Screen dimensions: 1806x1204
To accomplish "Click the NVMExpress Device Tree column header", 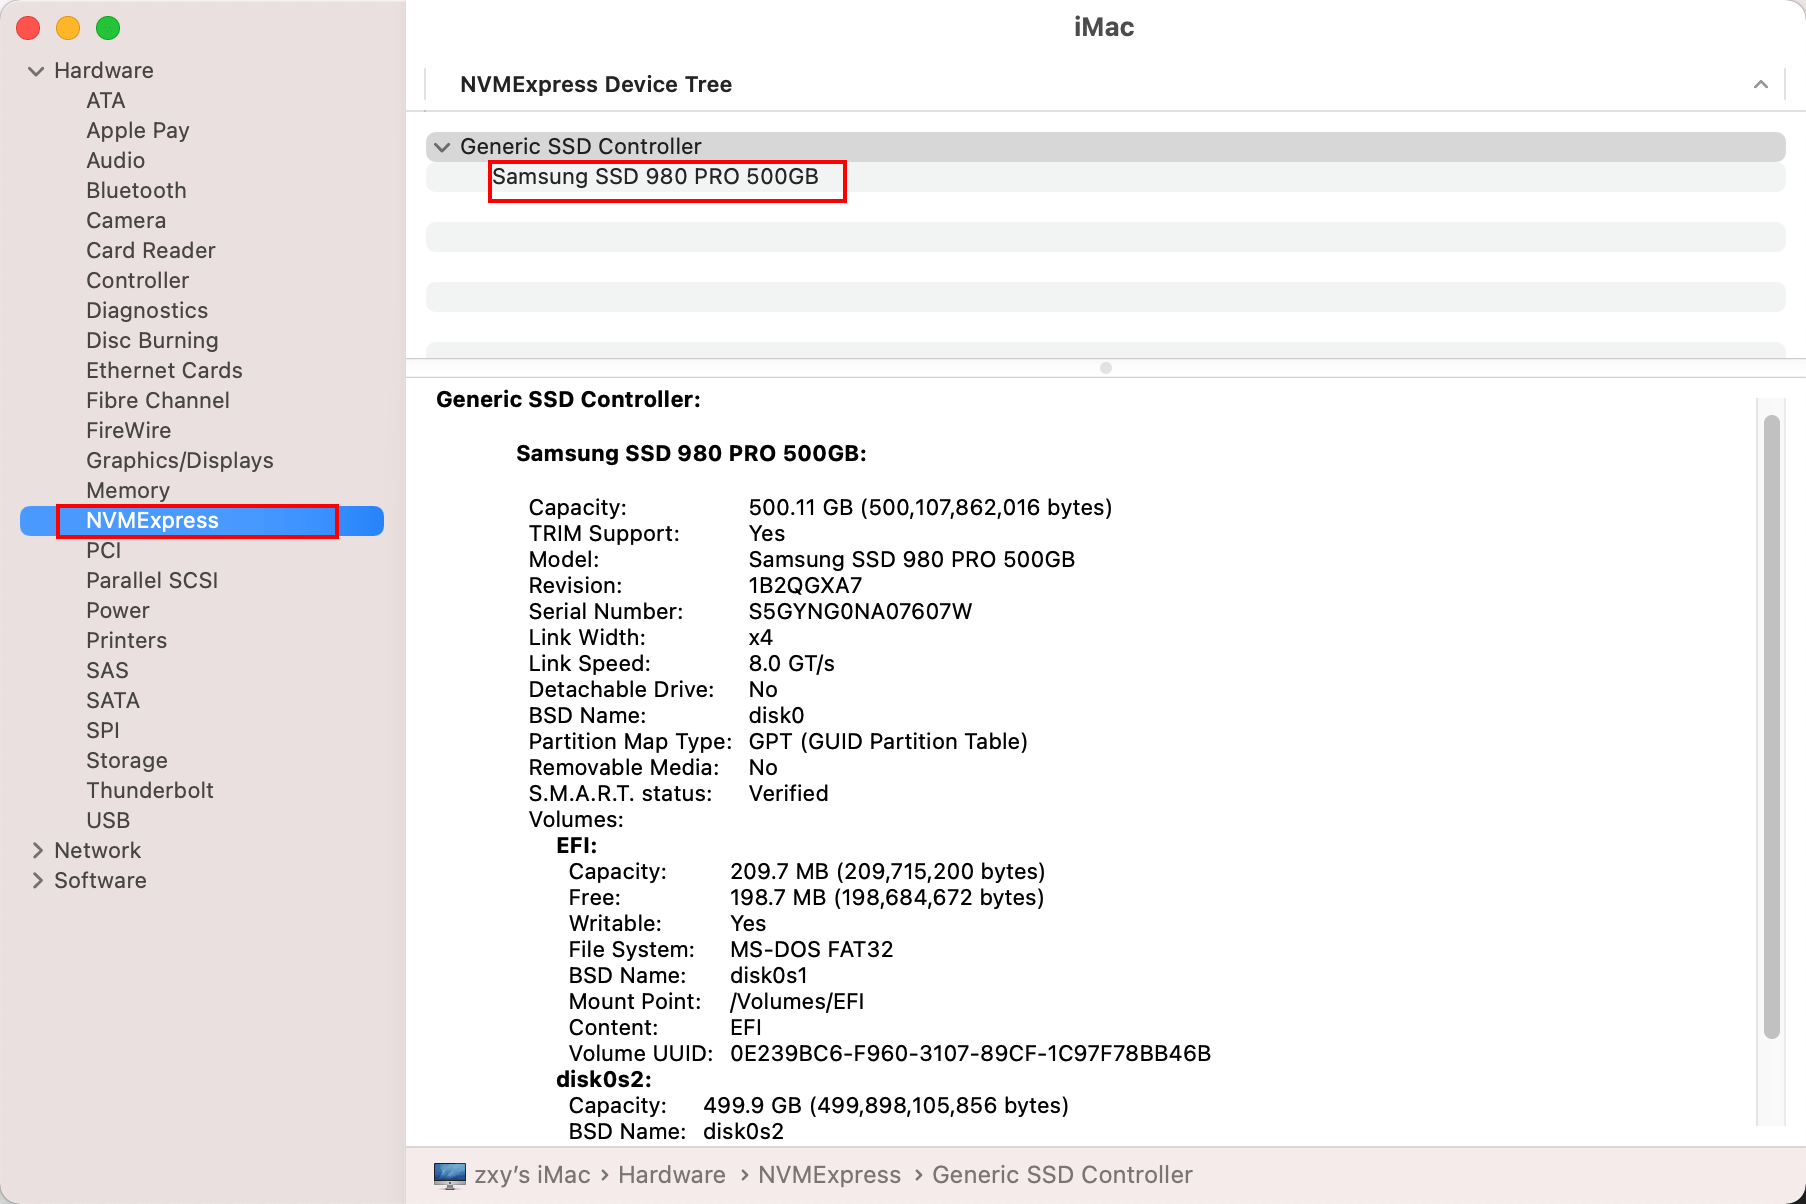I will [596, 85].
